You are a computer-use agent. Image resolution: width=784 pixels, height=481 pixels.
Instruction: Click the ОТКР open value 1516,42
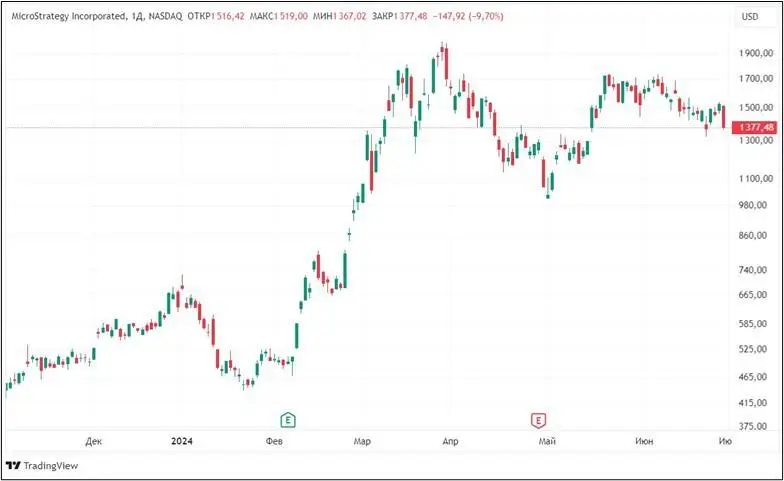[x=229, y=16]
